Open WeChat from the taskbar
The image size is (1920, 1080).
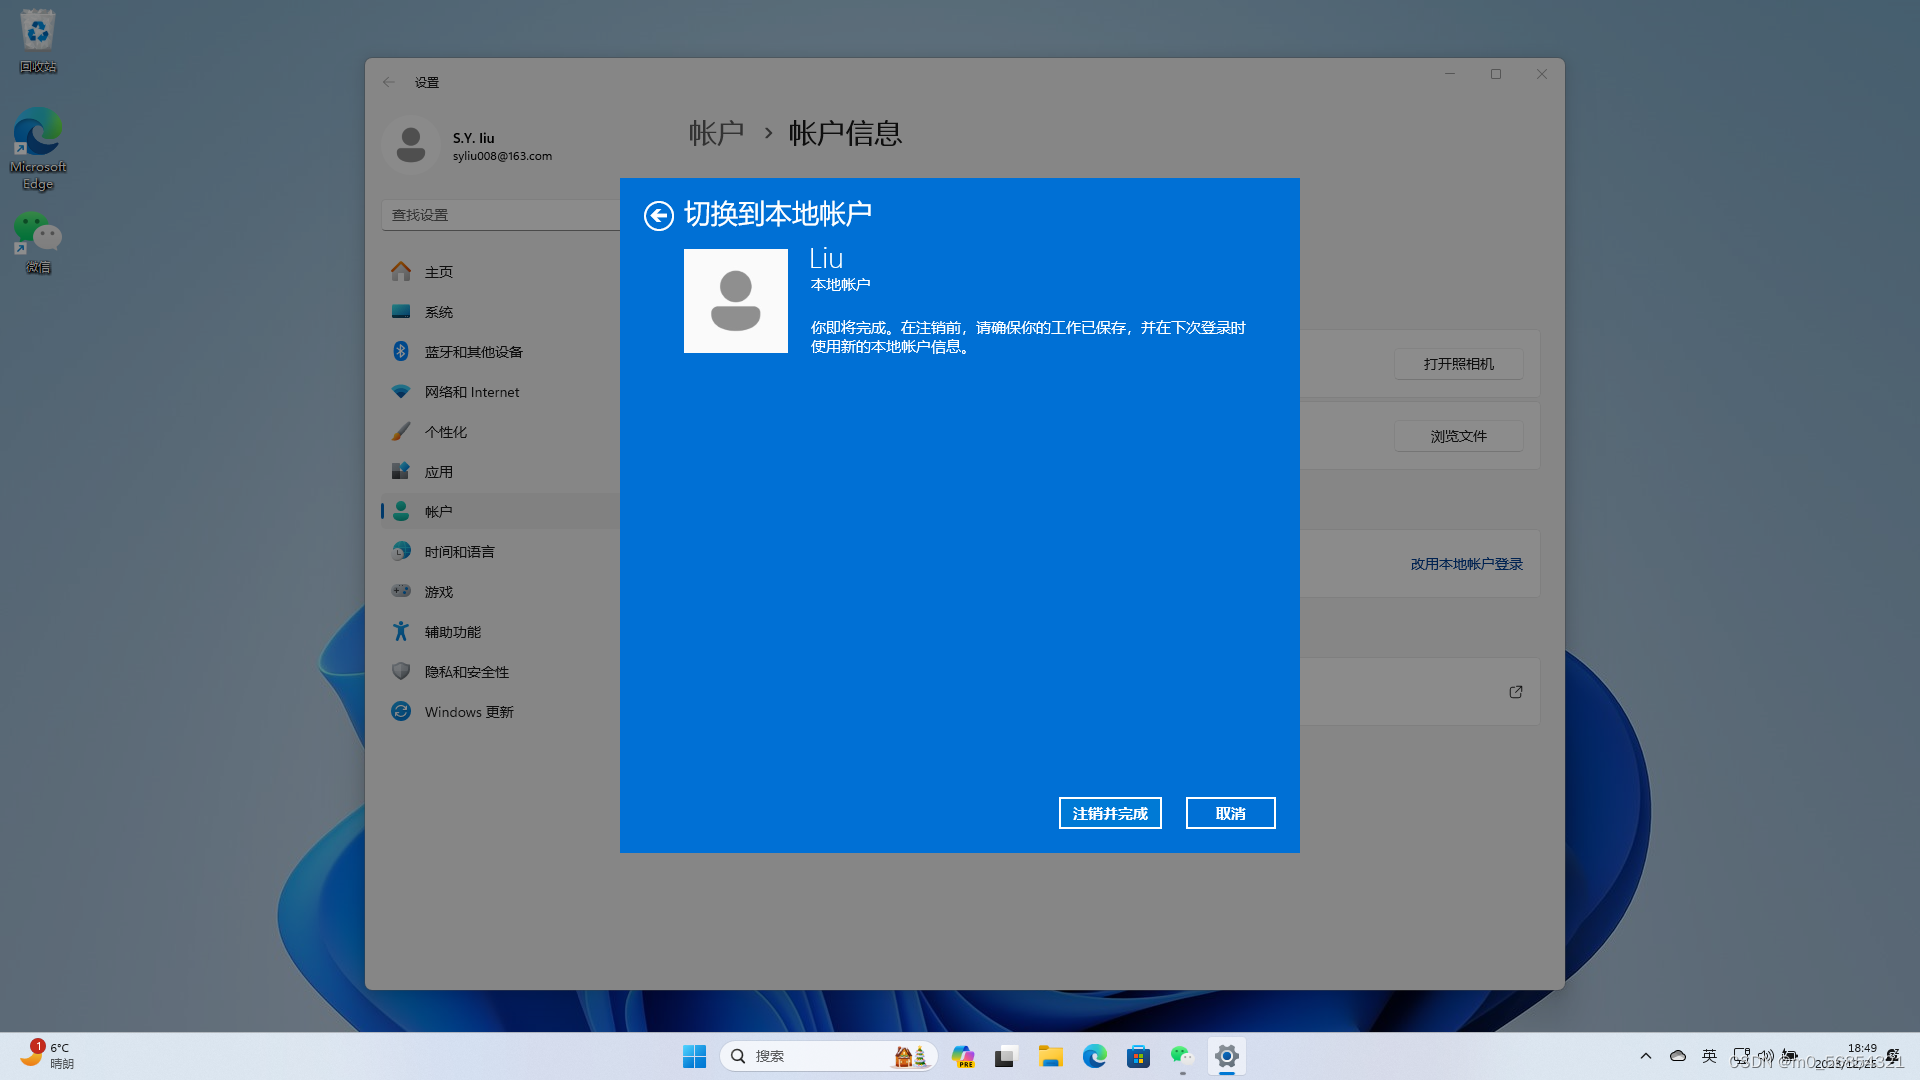click(x=1181, y=1055)
